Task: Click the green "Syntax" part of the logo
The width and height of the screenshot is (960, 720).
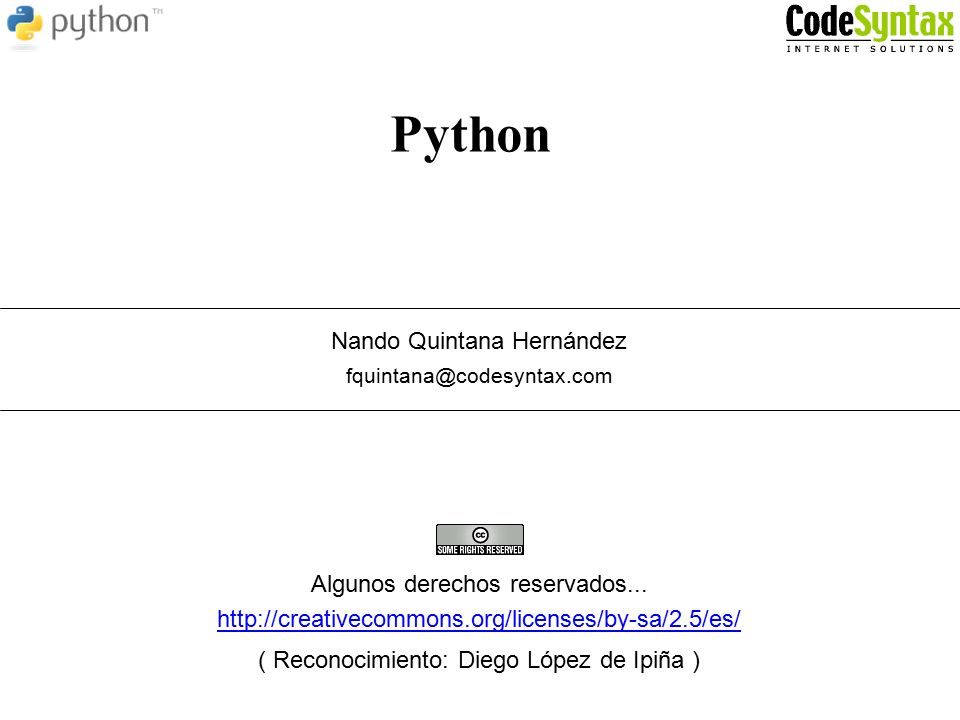Action: tap(904, 23)
